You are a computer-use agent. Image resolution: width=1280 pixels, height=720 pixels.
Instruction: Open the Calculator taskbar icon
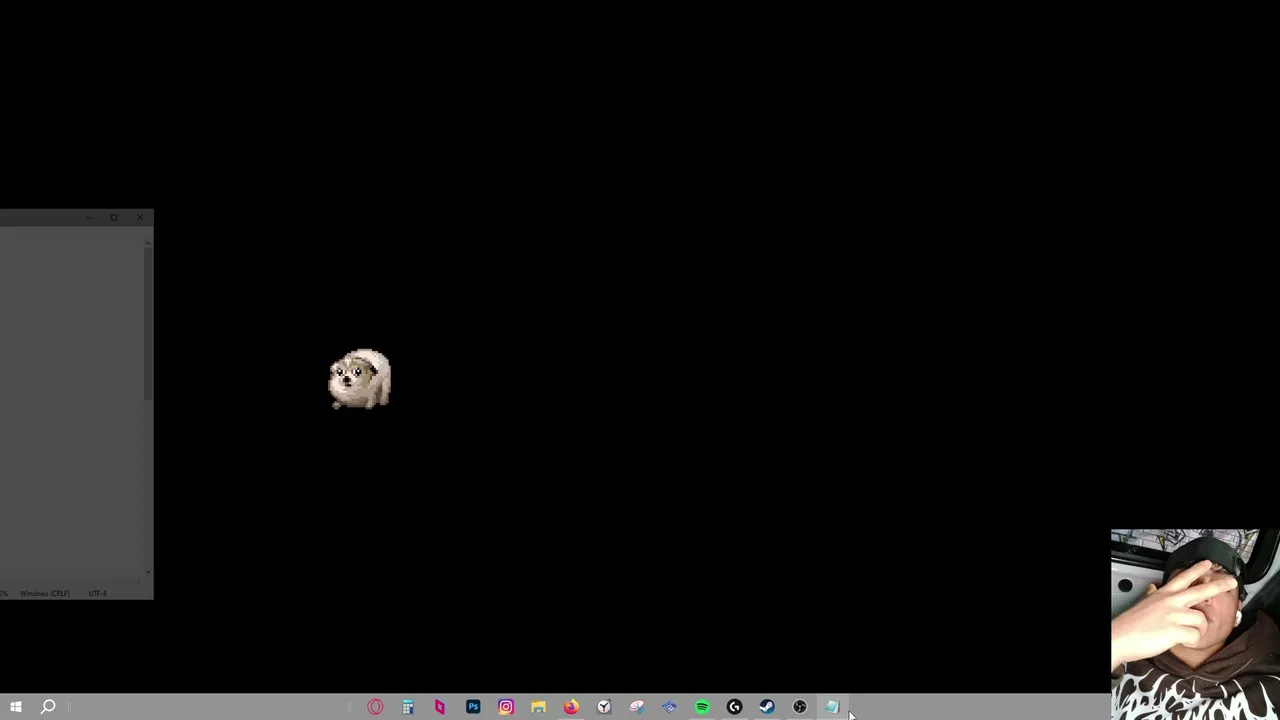coord(408,707)
